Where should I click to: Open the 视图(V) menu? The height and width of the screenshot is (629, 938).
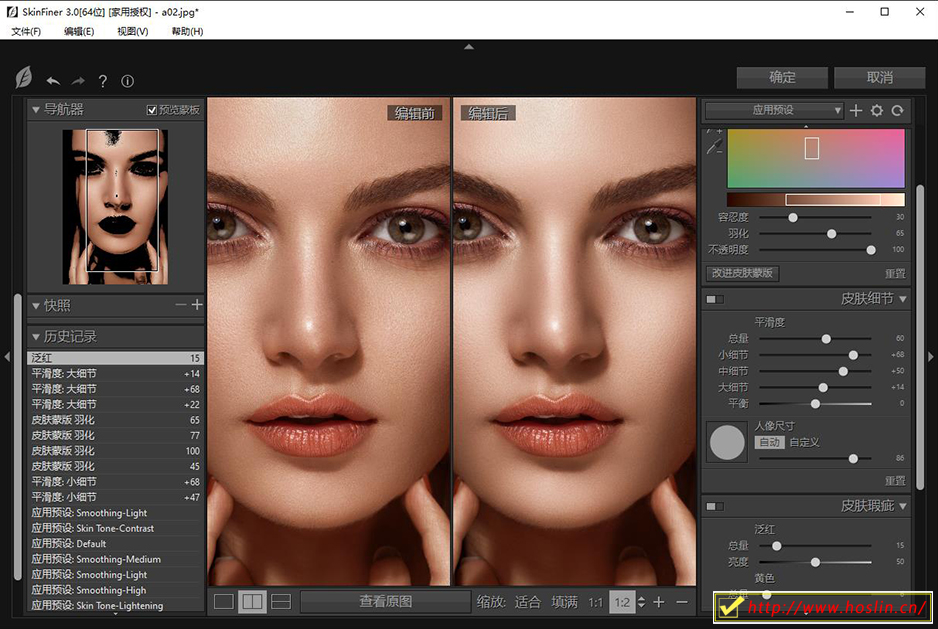pos(132,31)
